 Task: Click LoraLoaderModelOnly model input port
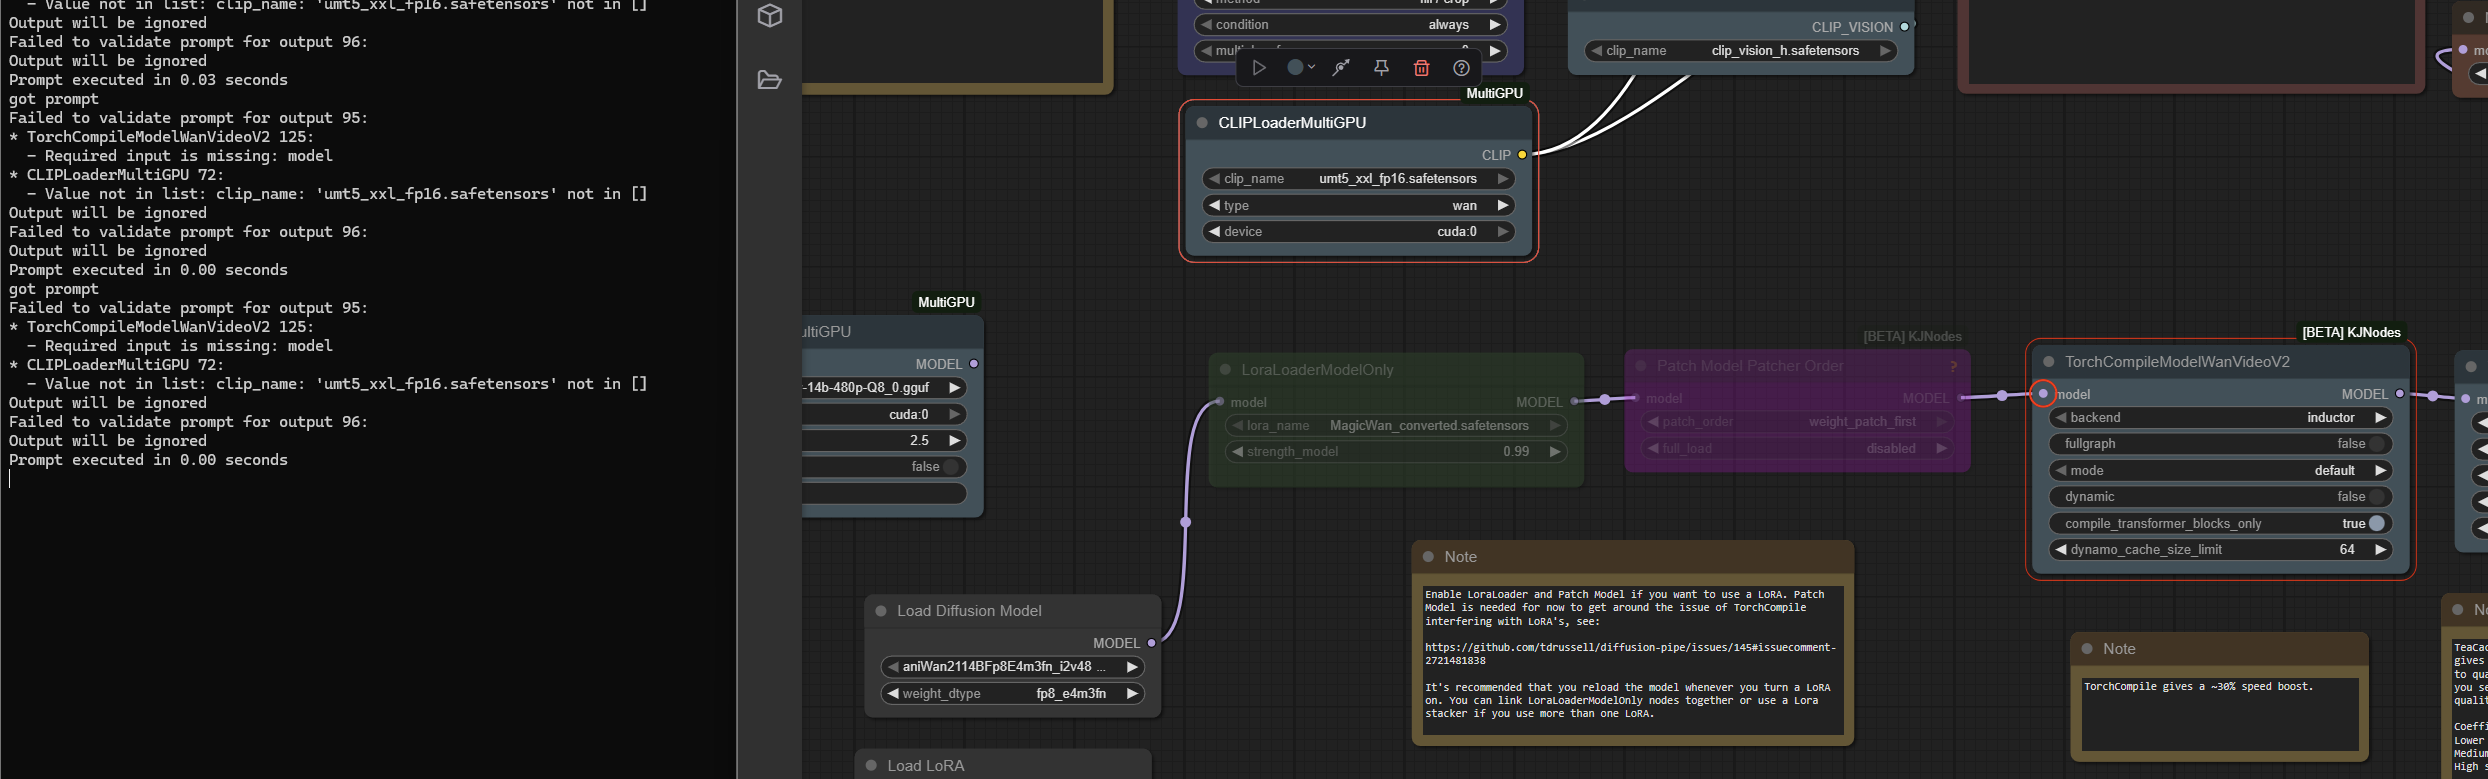[x=1219, y=402]
